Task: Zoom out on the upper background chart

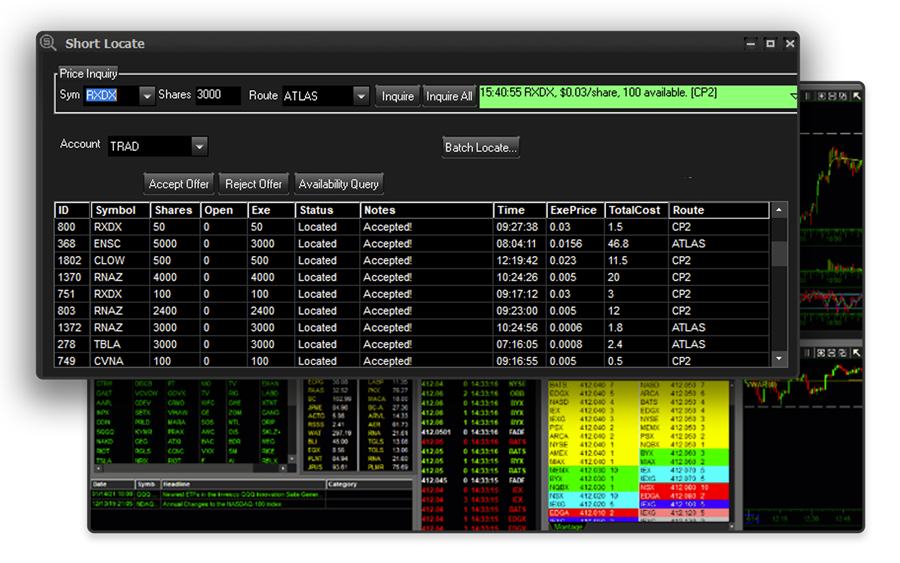Action: 832,96
